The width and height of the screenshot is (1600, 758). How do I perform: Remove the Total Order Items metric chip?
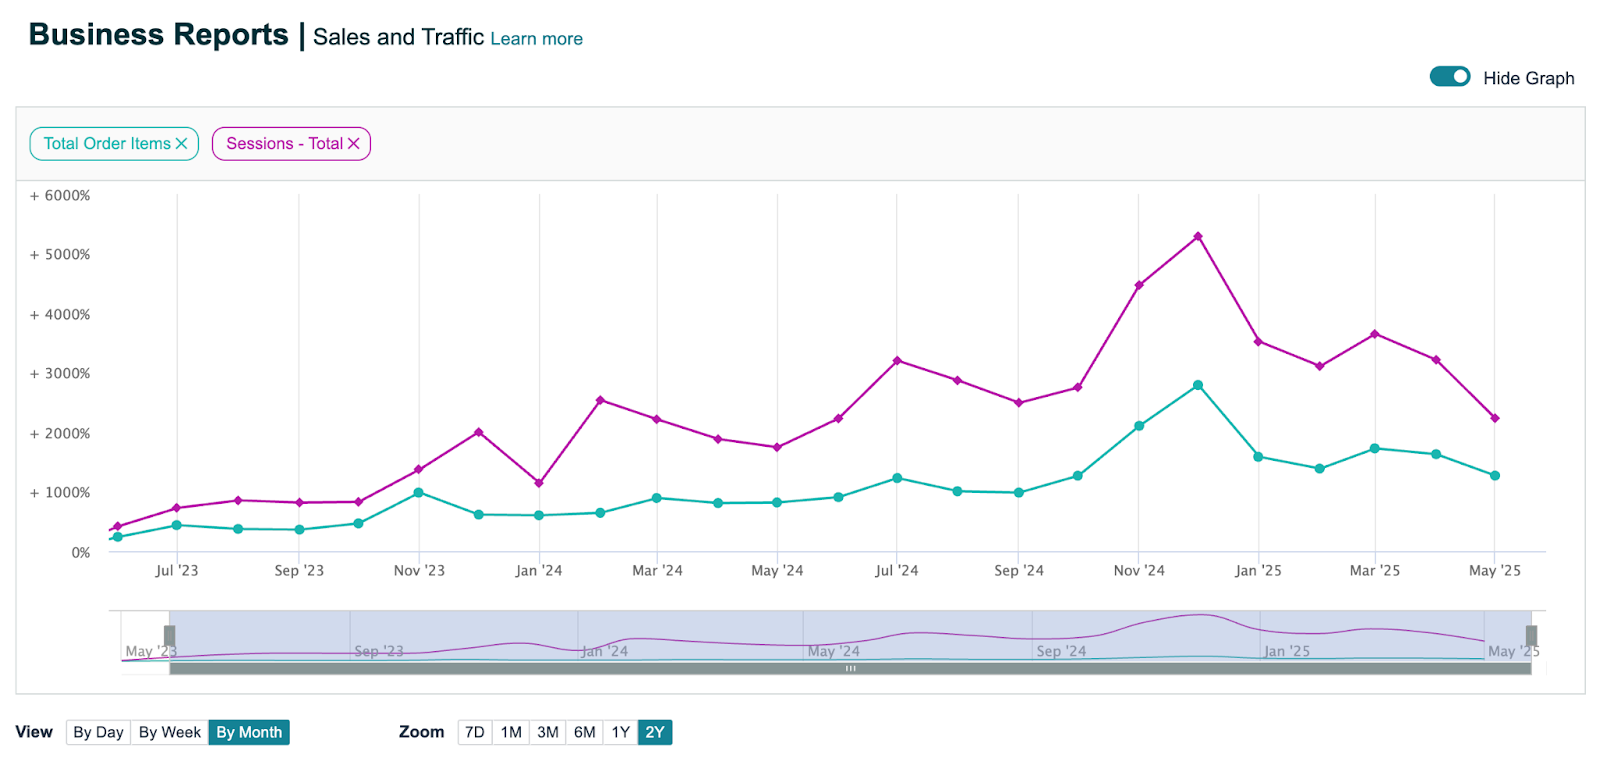point(181,144)
